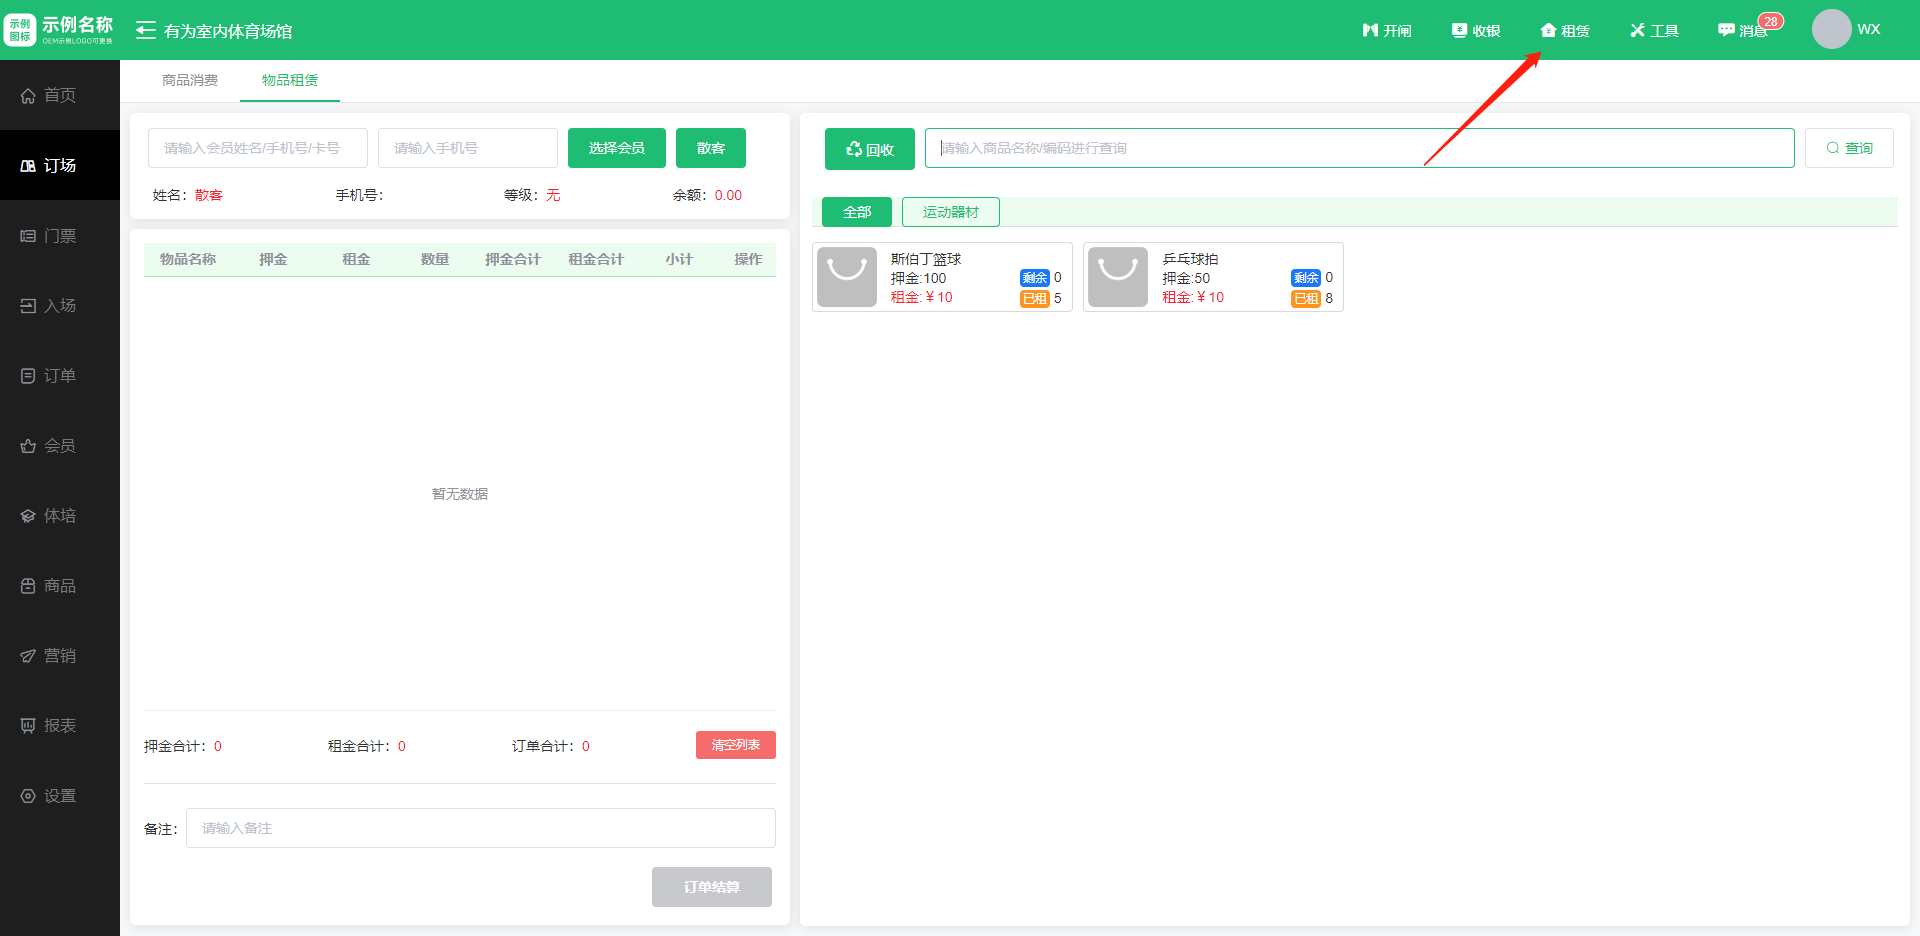Open 设置 settings in sidebar
The height and width of the screenshot is (936, 1920).
coord(60,796)
